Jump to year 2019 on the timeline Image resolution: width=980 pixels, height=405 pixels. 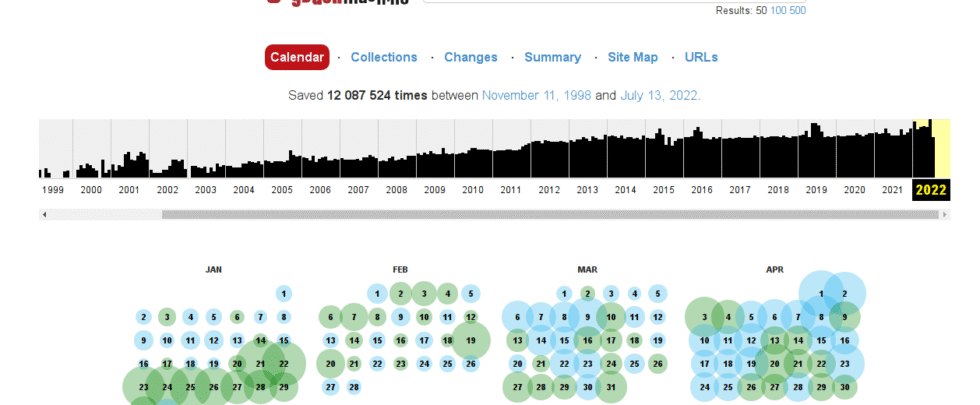point(816,190)
